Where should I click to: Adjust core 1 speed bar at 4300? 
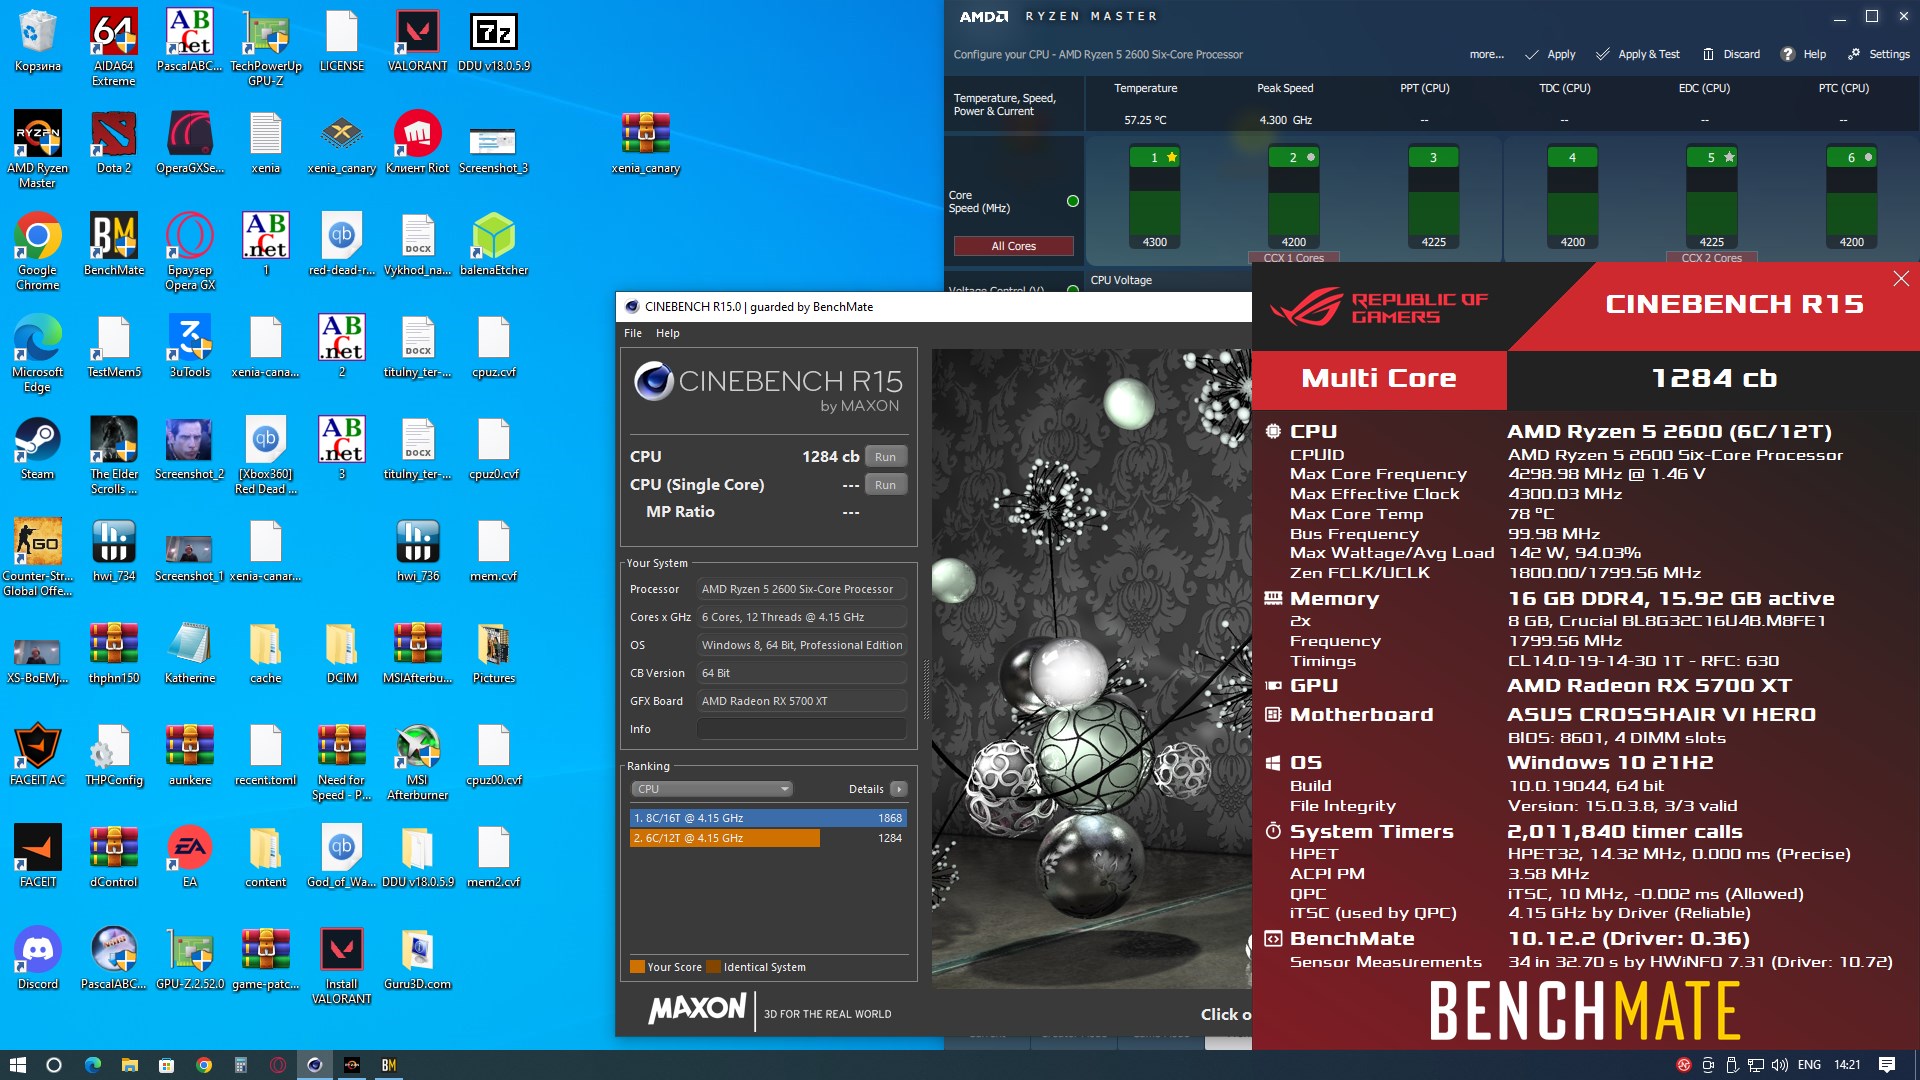tap(1155, 200)
